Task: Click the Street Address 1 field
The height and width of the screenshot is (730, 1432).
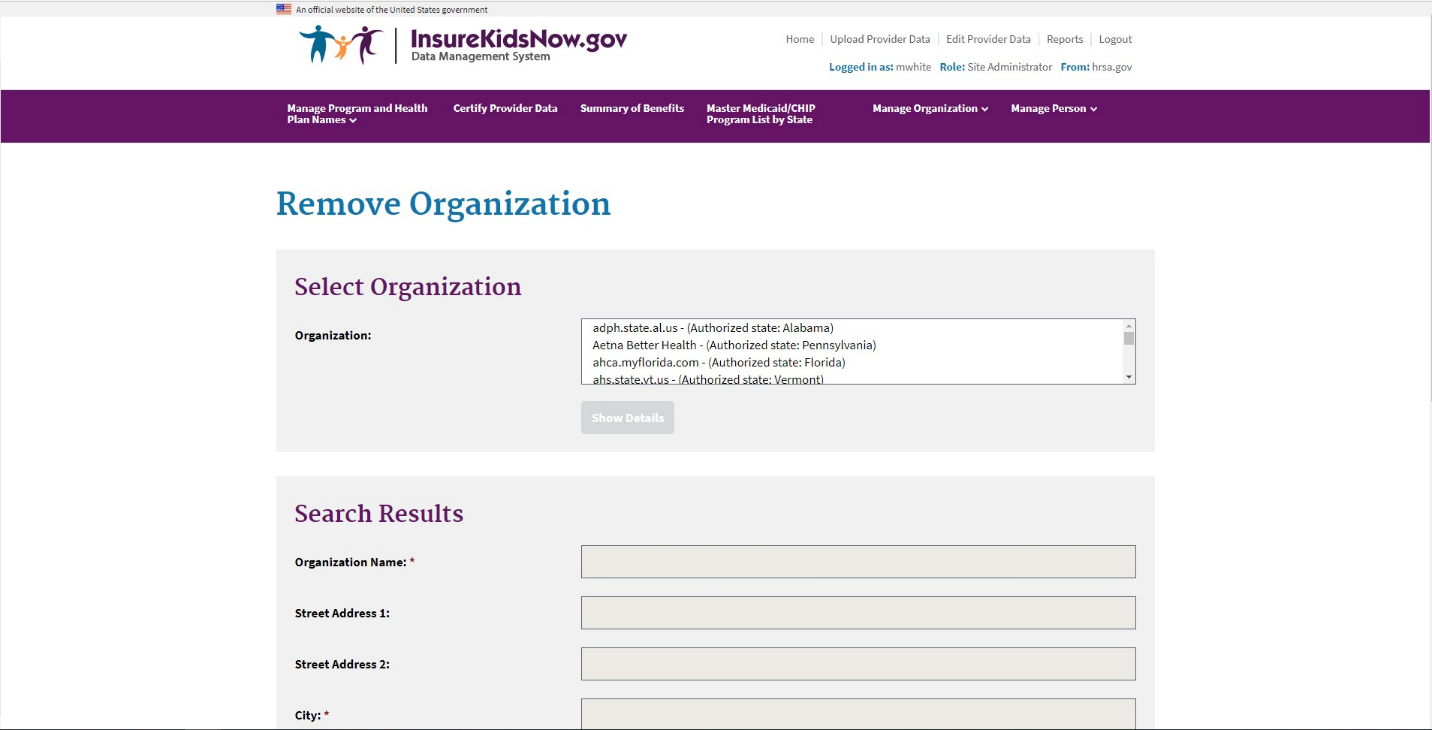Action: click(x=858, y=613)
